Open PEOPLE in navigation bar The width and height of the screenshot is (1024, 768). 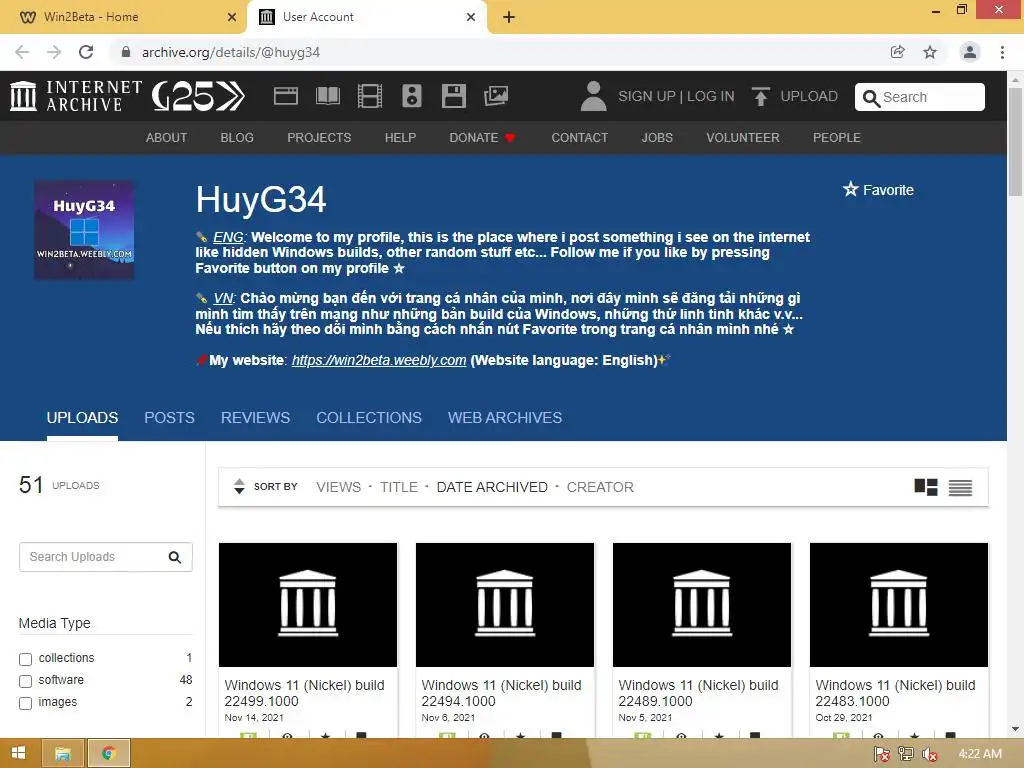(837, 138)
